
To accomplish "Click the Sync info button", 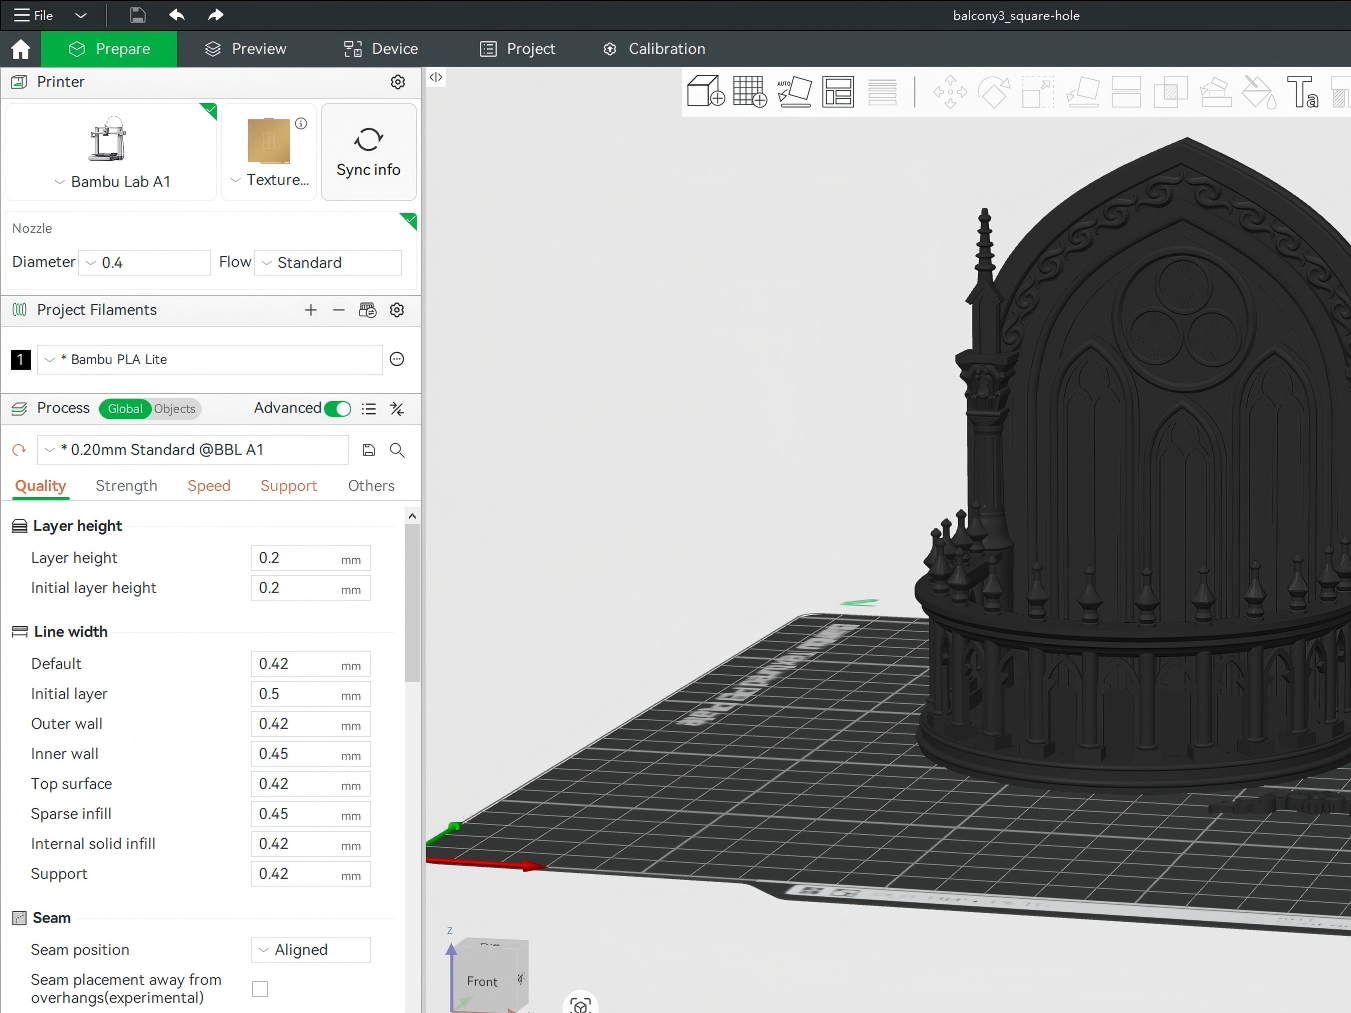I will tap(368, 152).
